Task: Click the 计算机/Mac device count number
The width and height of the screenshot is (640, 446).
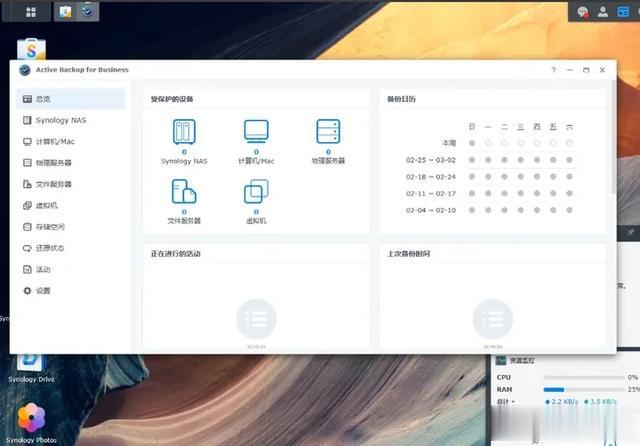Action: click(256, 152)
